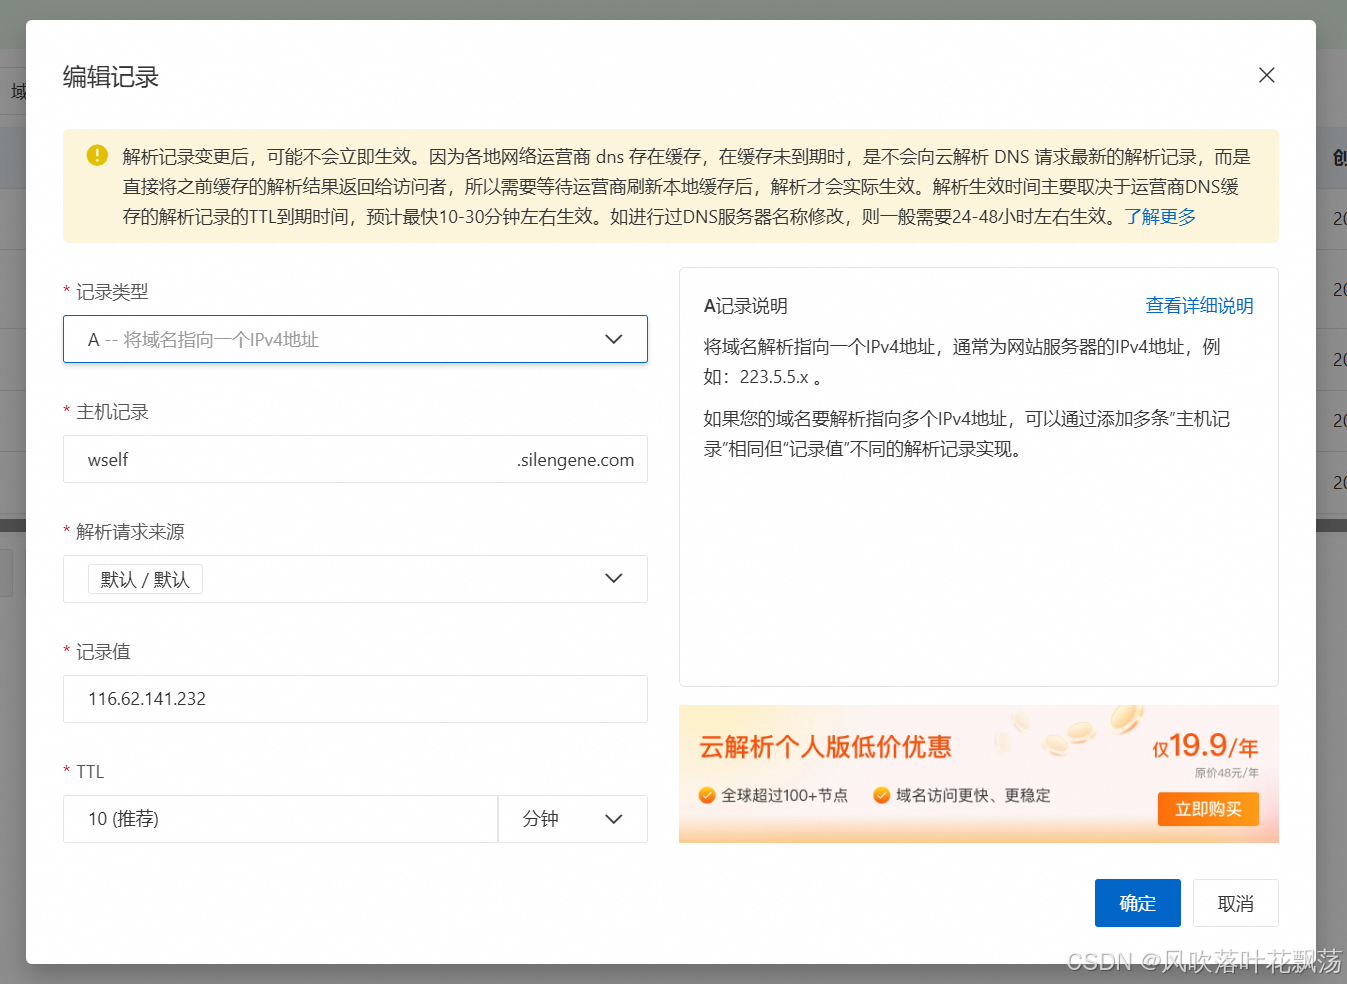Image resolution: width=1347 pixels, height=984 pixels.
Task: Click the 仅19.9/年 price text
Action: click(1205, 747)
